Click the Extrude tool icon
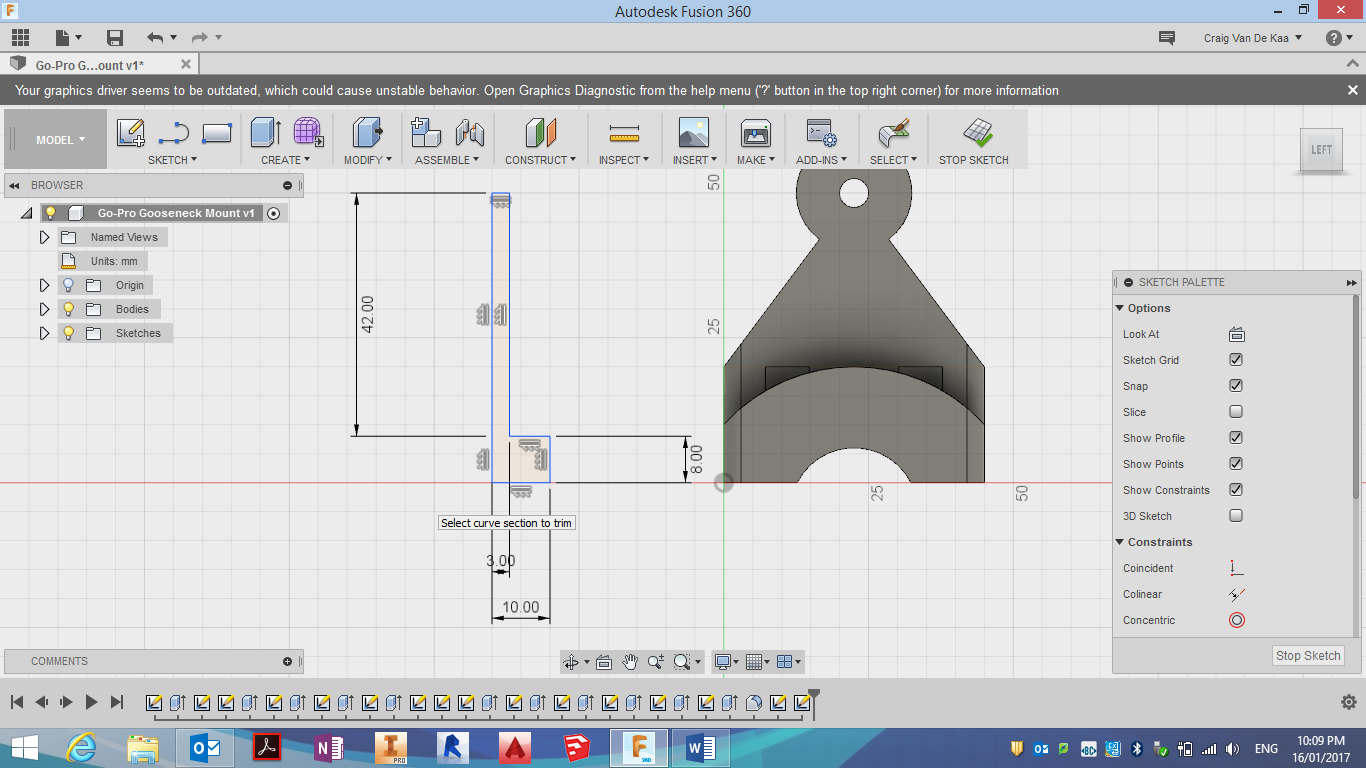1366x768 pixels. pyautogui.click(x=266, y=133)
